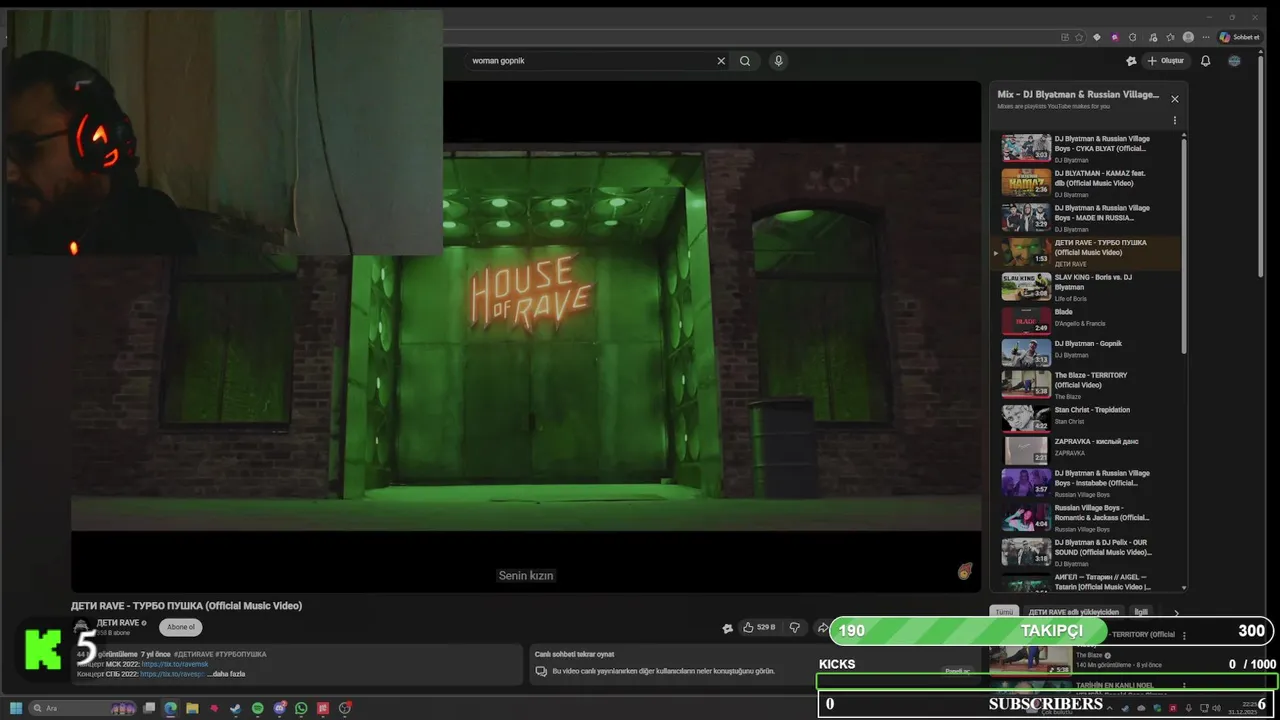
Task: Open File Explorer from taskbar
Action: click(x=192, y=708)
